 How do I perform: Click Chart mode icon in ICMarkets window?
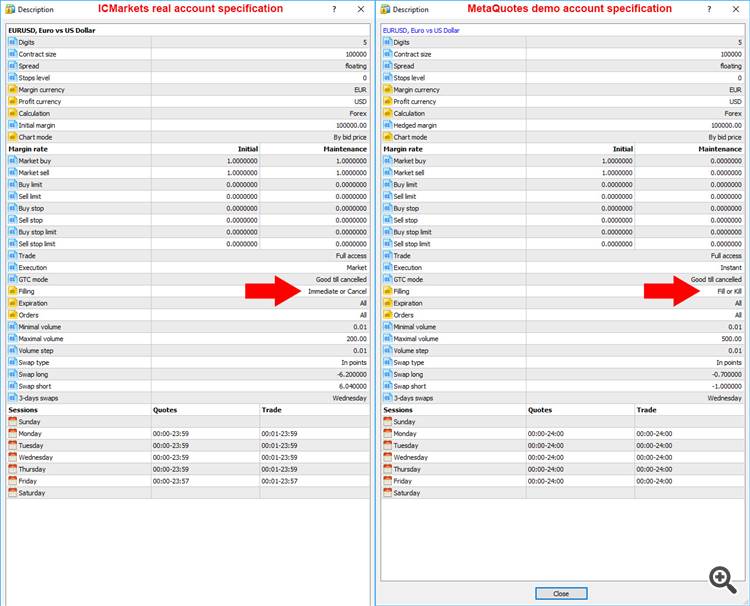coord(12,137)
